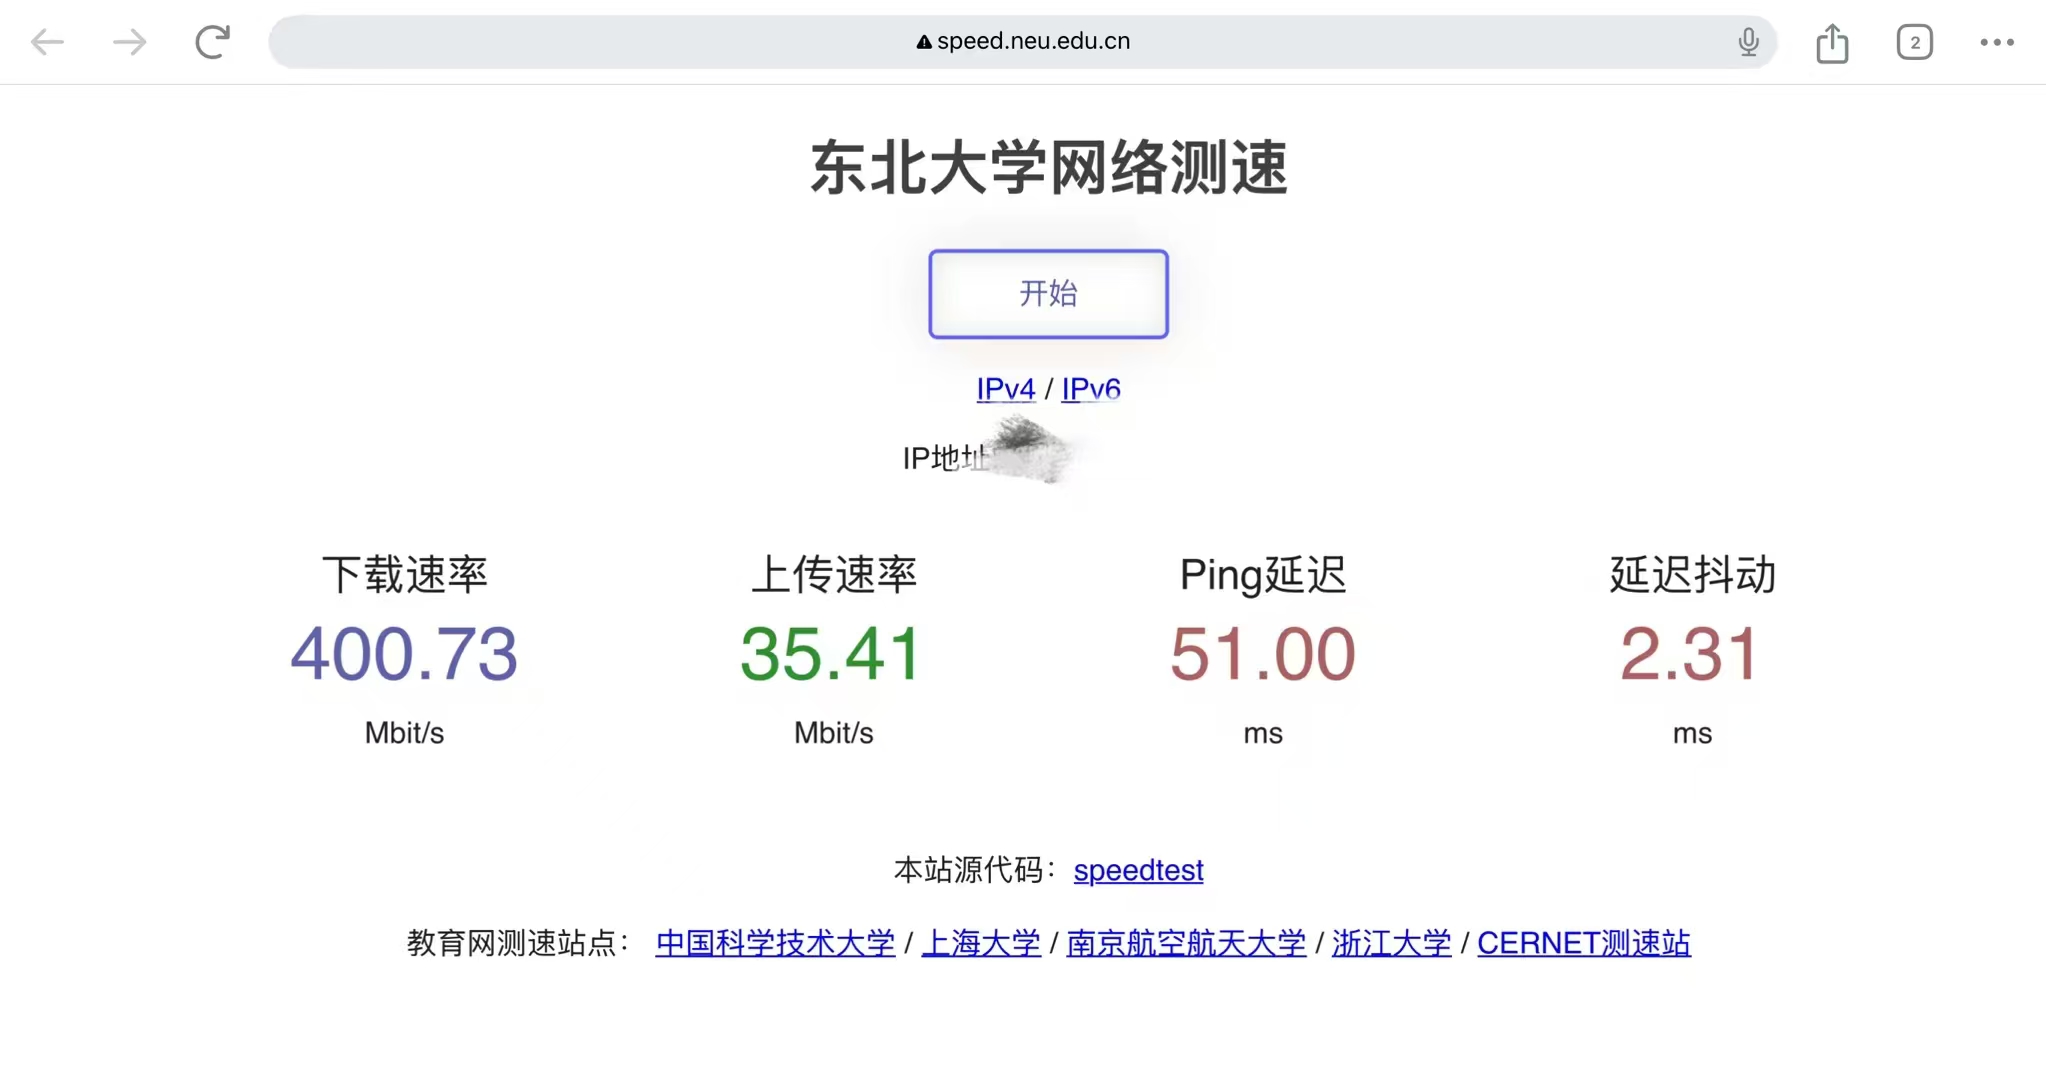The image size is (2046, 1079).
Task: Visit the 南京航空航天大学 speed test link
Action: point(1186,943)
